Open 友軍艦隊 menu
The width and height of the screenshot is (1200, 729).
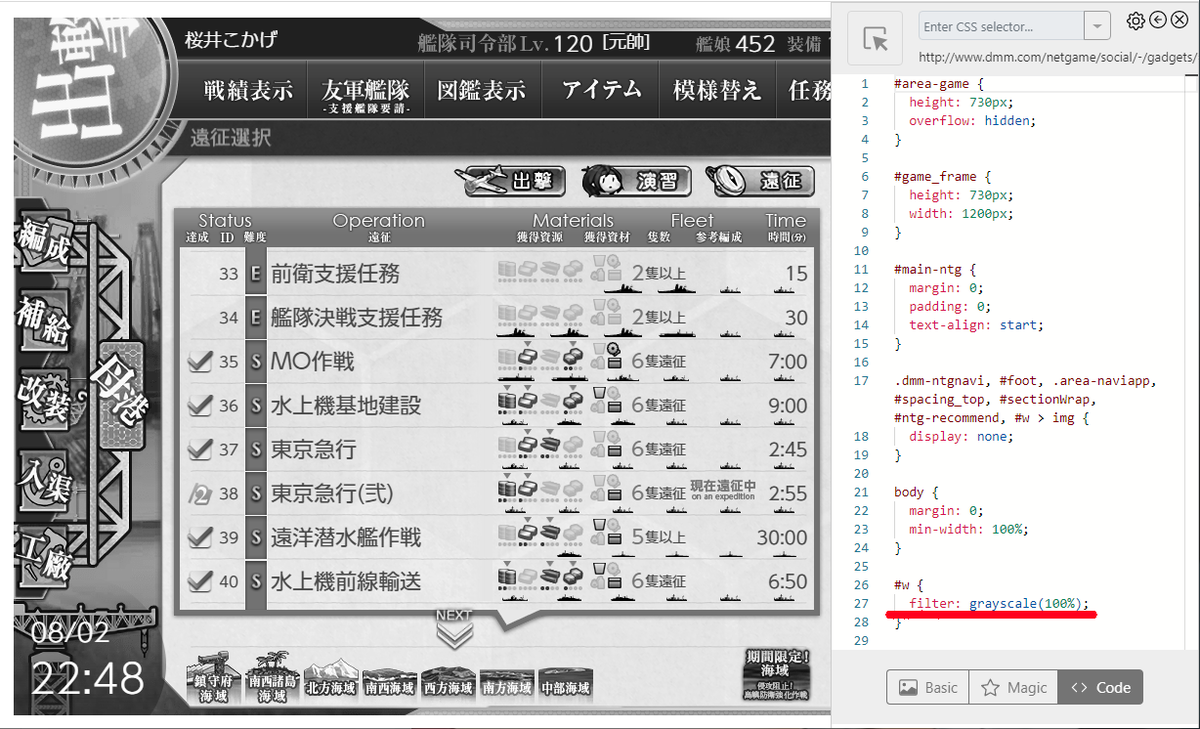(365, 91)
